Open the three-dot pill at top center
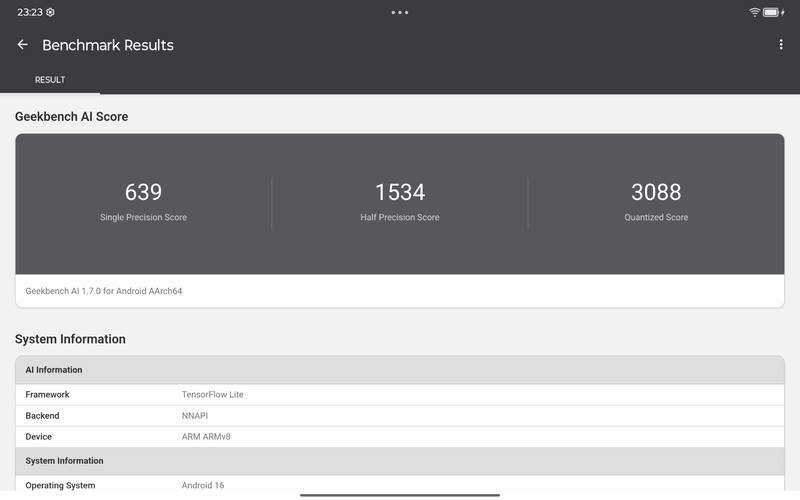 pos(400,12)
